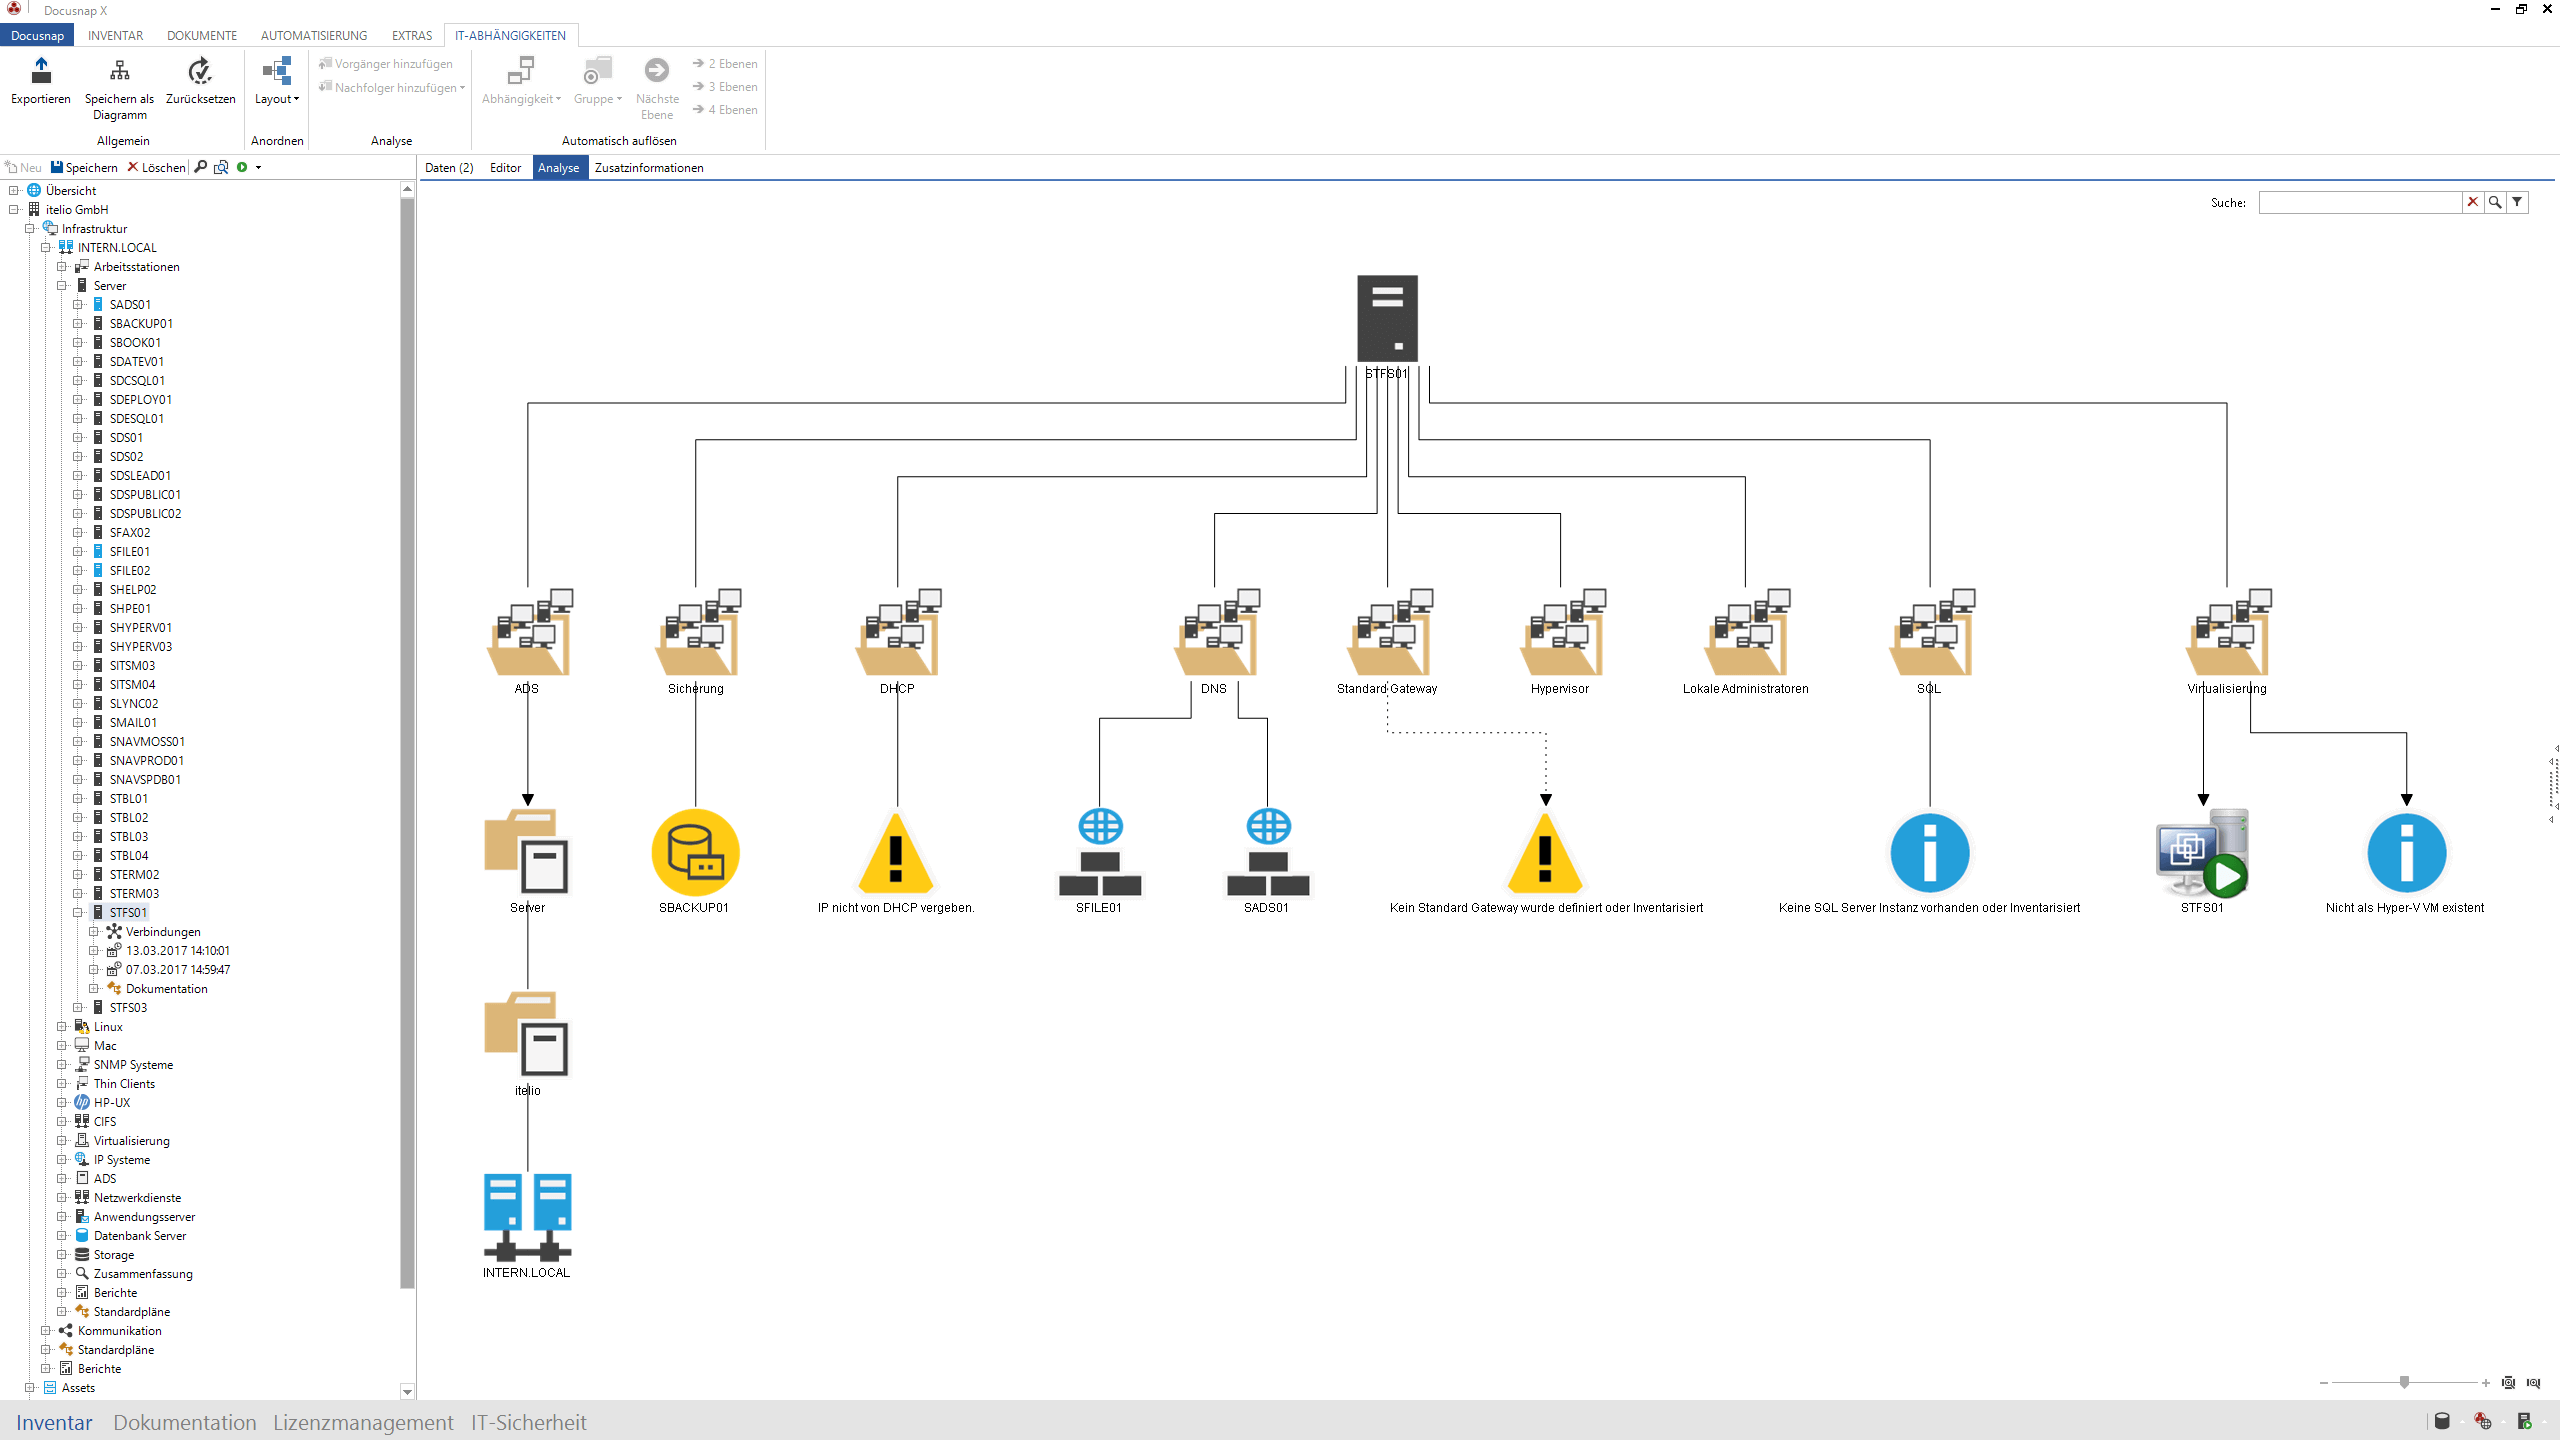Expand the Verbindungen tree node

[x=94, y=931]
